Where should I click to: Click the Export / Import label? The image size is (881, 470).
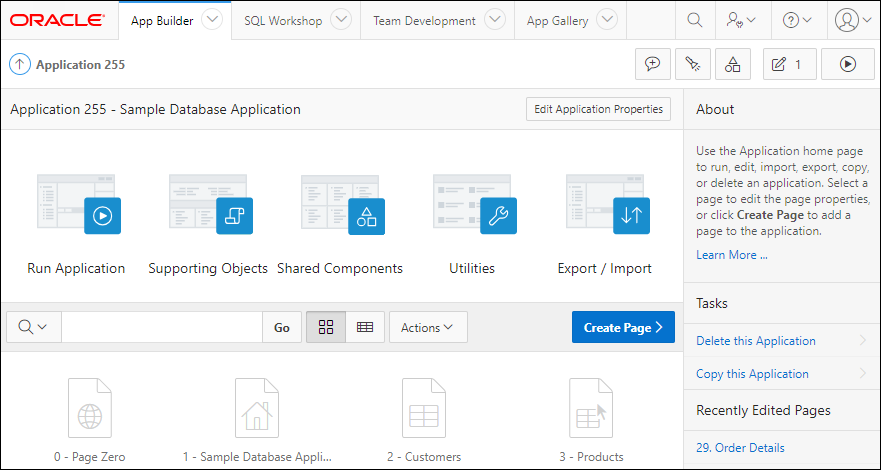click(x=605, y=268)
